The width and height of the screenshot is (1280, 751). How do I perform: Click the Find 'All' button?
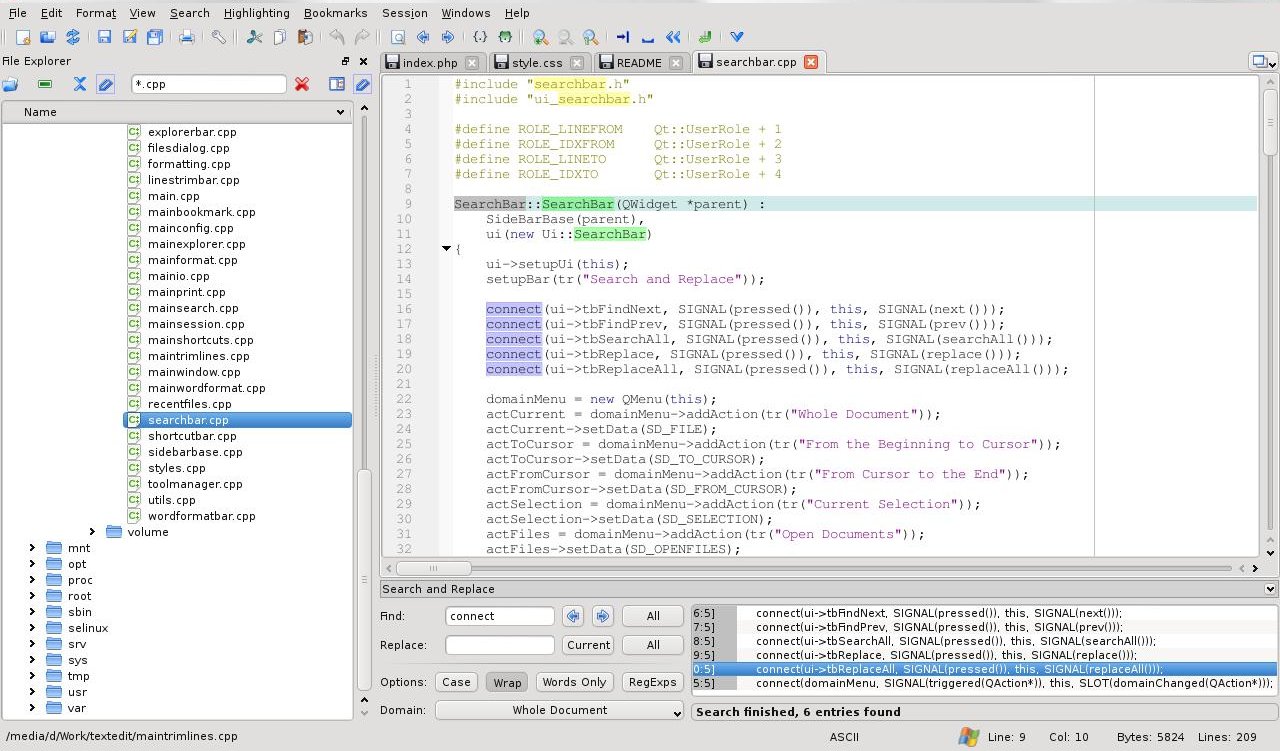653,616
